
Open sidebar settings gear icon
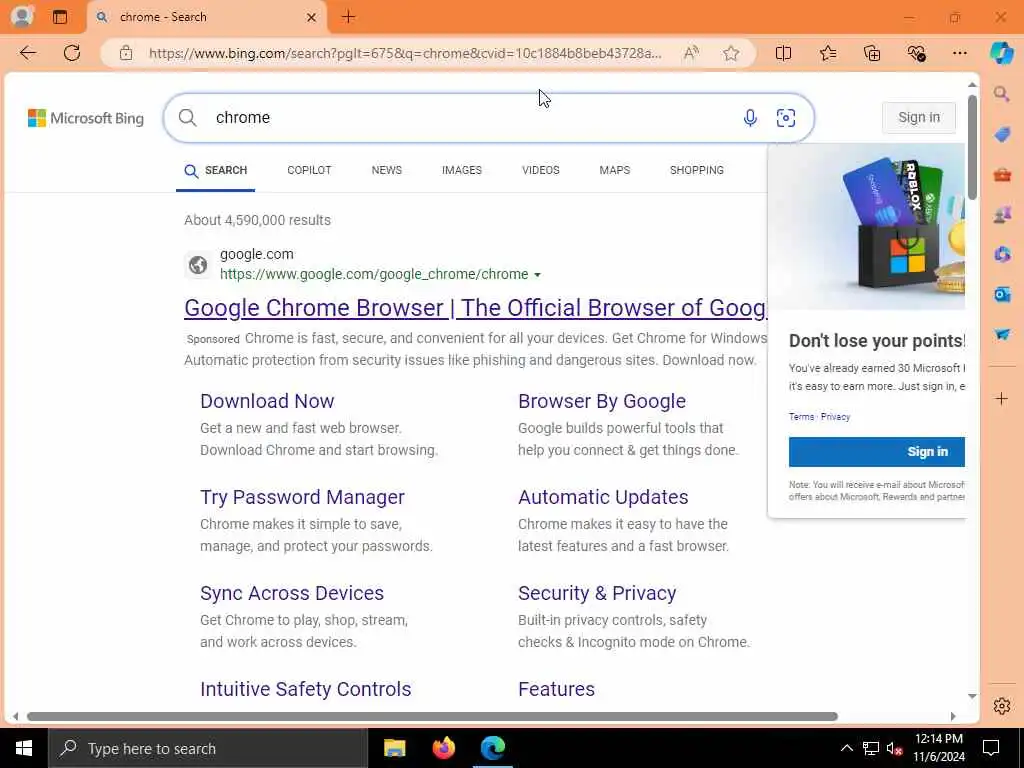[x=1002, y=706]
